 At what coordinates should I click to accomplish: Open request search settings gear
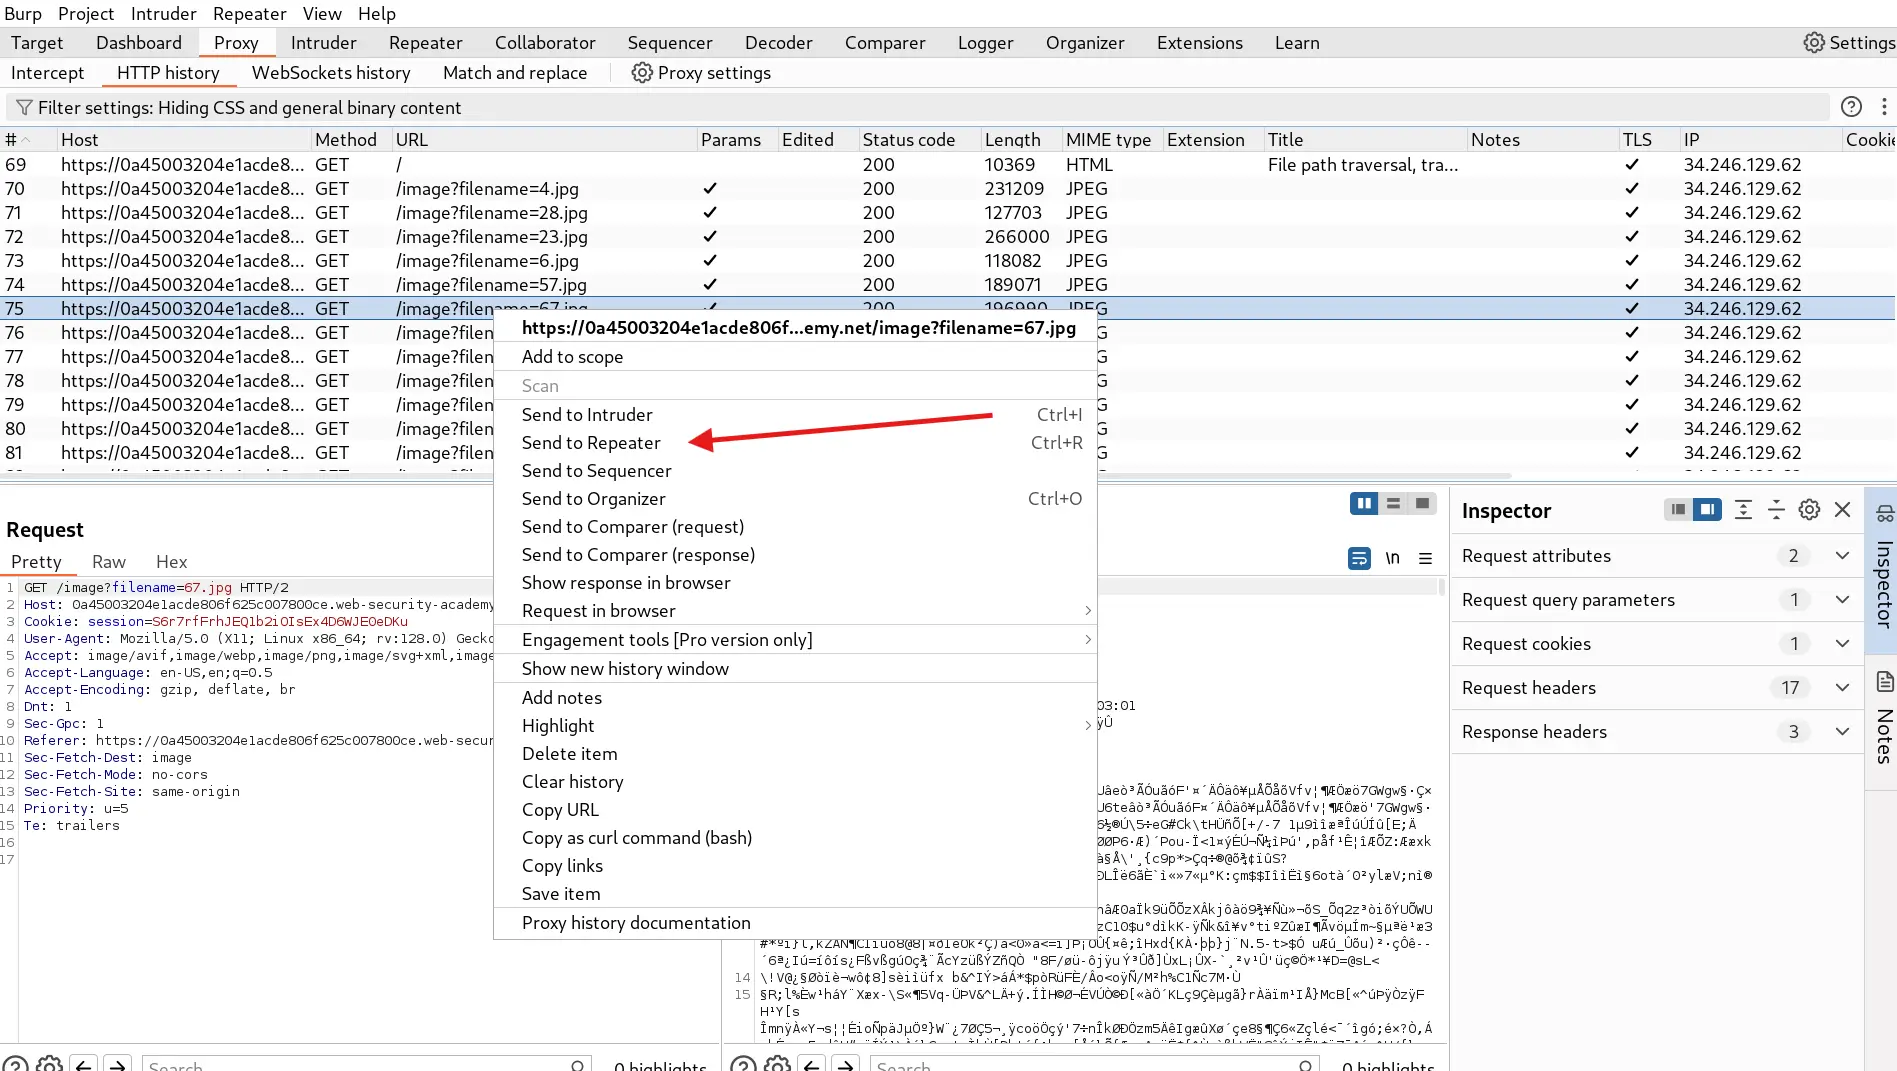[50, 1066]
